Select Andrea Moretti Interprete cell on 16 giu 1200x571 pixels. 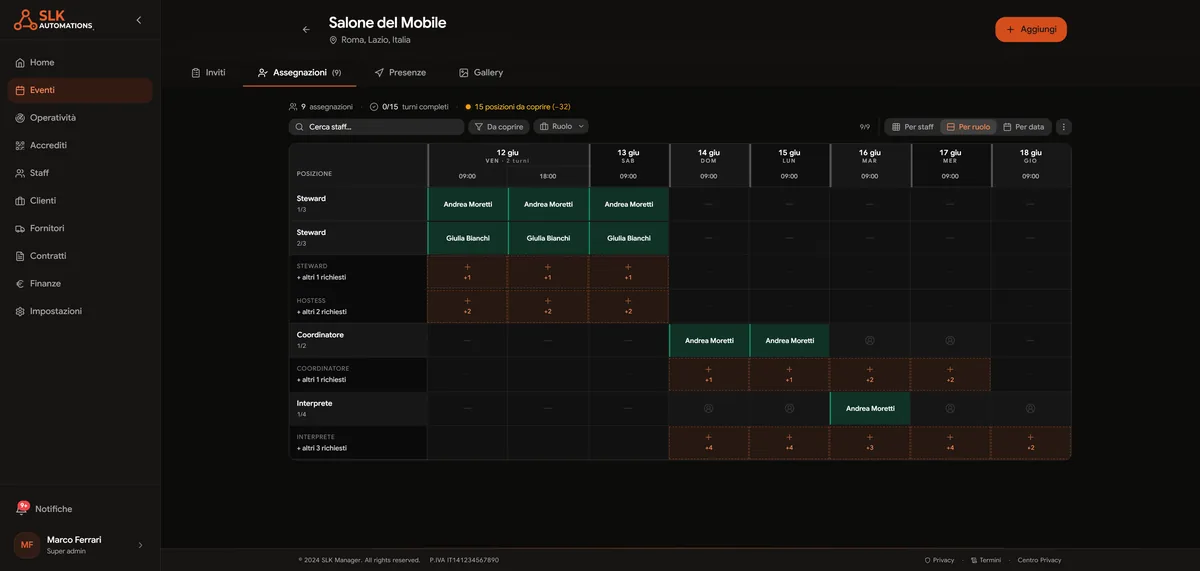click(x=869, y=408)
